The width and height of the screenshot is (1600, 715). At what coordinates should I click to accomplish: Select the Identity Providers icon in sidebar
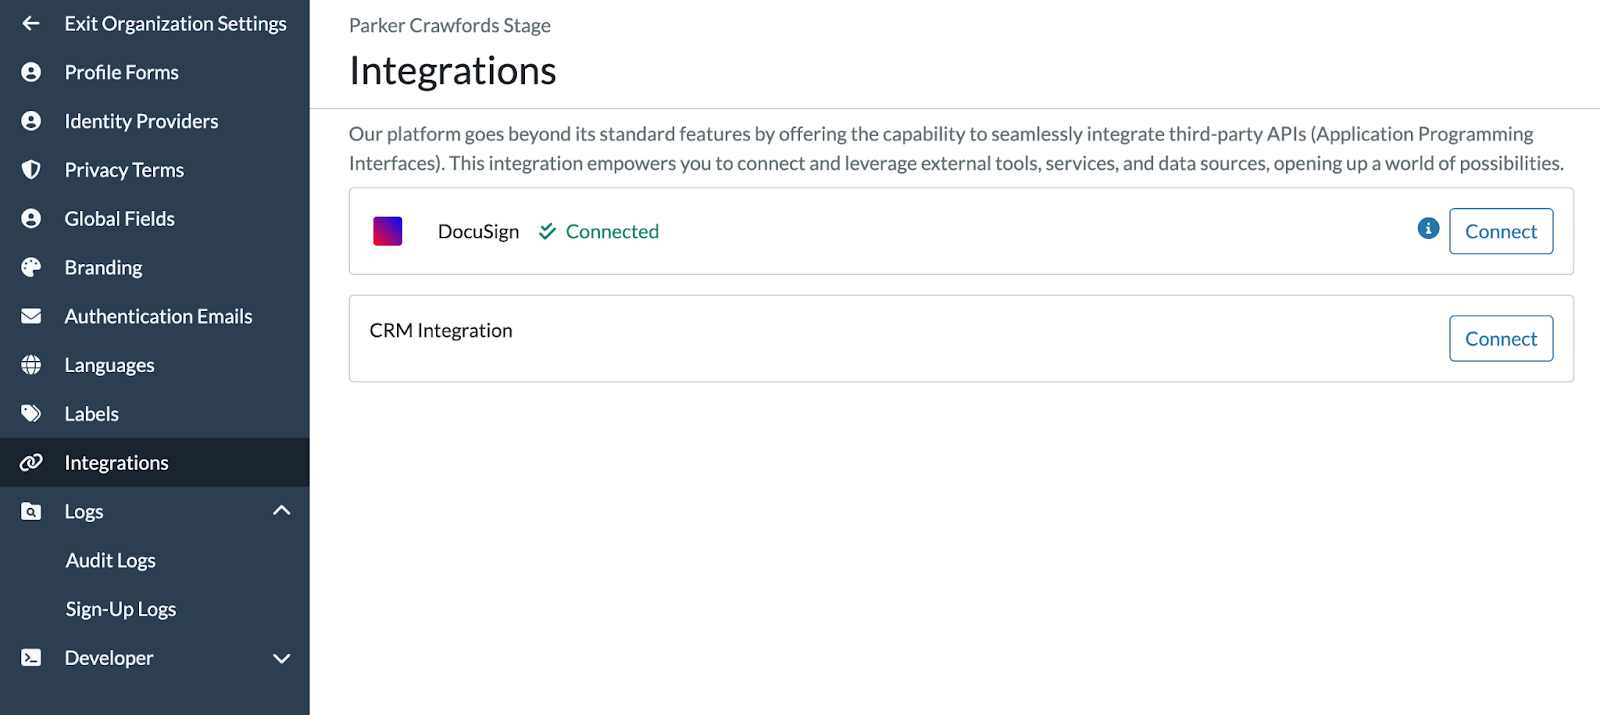tap(31, 120)
